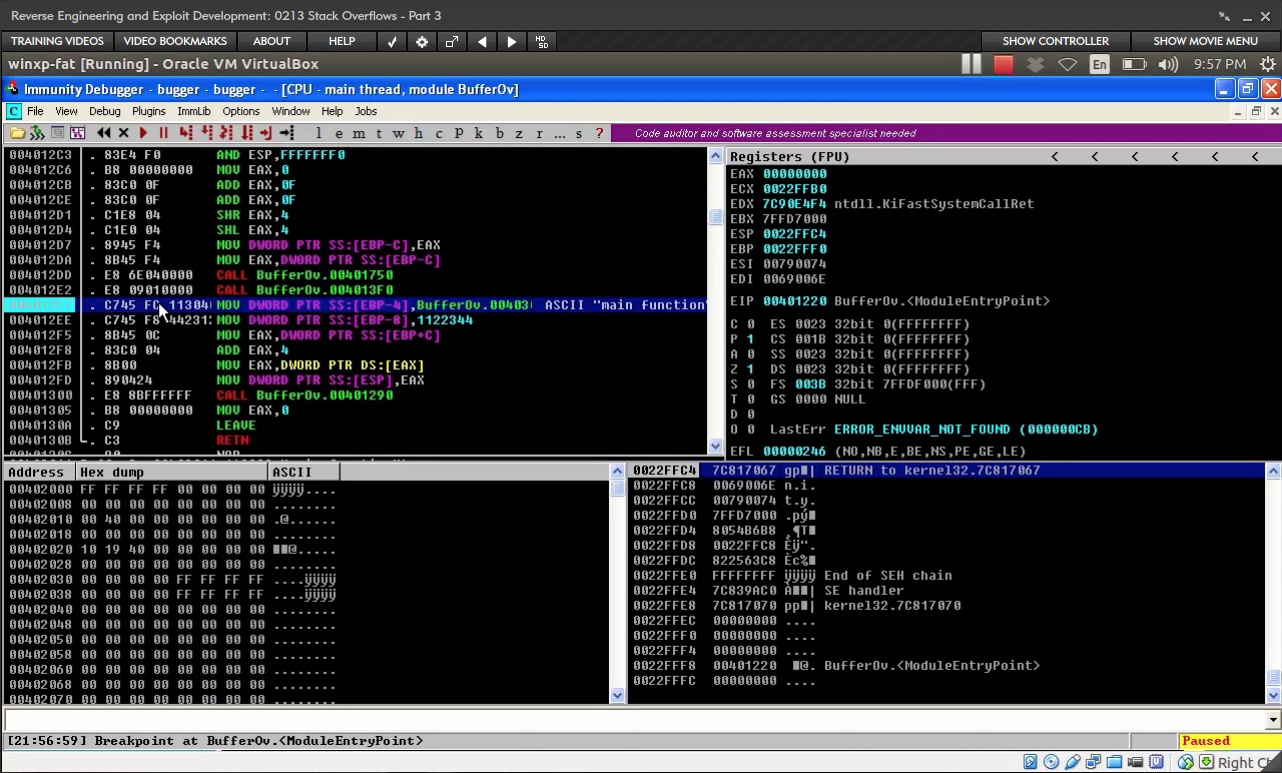Show Patches with 'P' button
The width and height of the screenshot is (1282, 773).
pyautogui.click(x=458, y=133)
